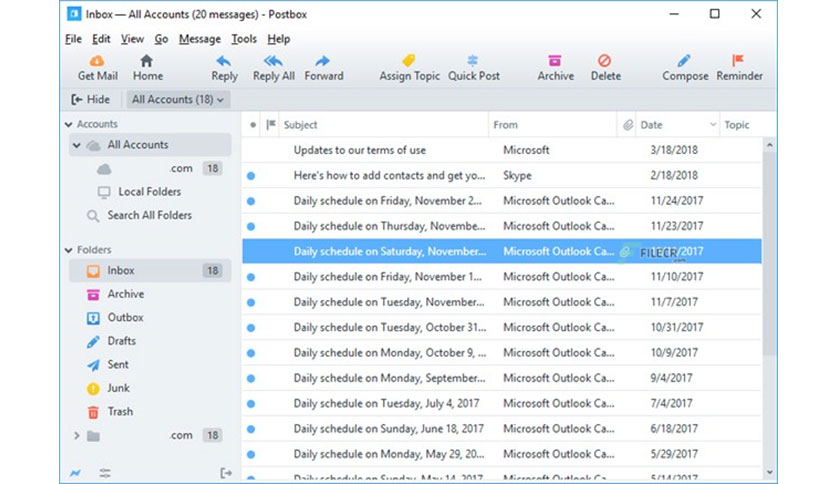Select the Daily schedule Saturday, November message
The width and height of the screenshot is (836, 484).
pyautogui.click(x=501, y=251)
